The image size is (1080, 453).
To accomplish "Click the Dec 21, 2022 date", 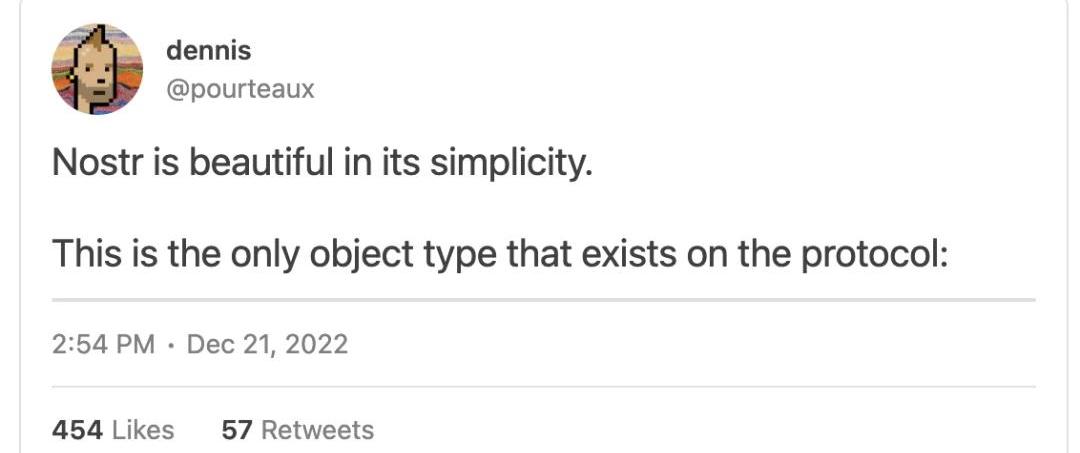I will pyautogui.click(x=267, y=345).
